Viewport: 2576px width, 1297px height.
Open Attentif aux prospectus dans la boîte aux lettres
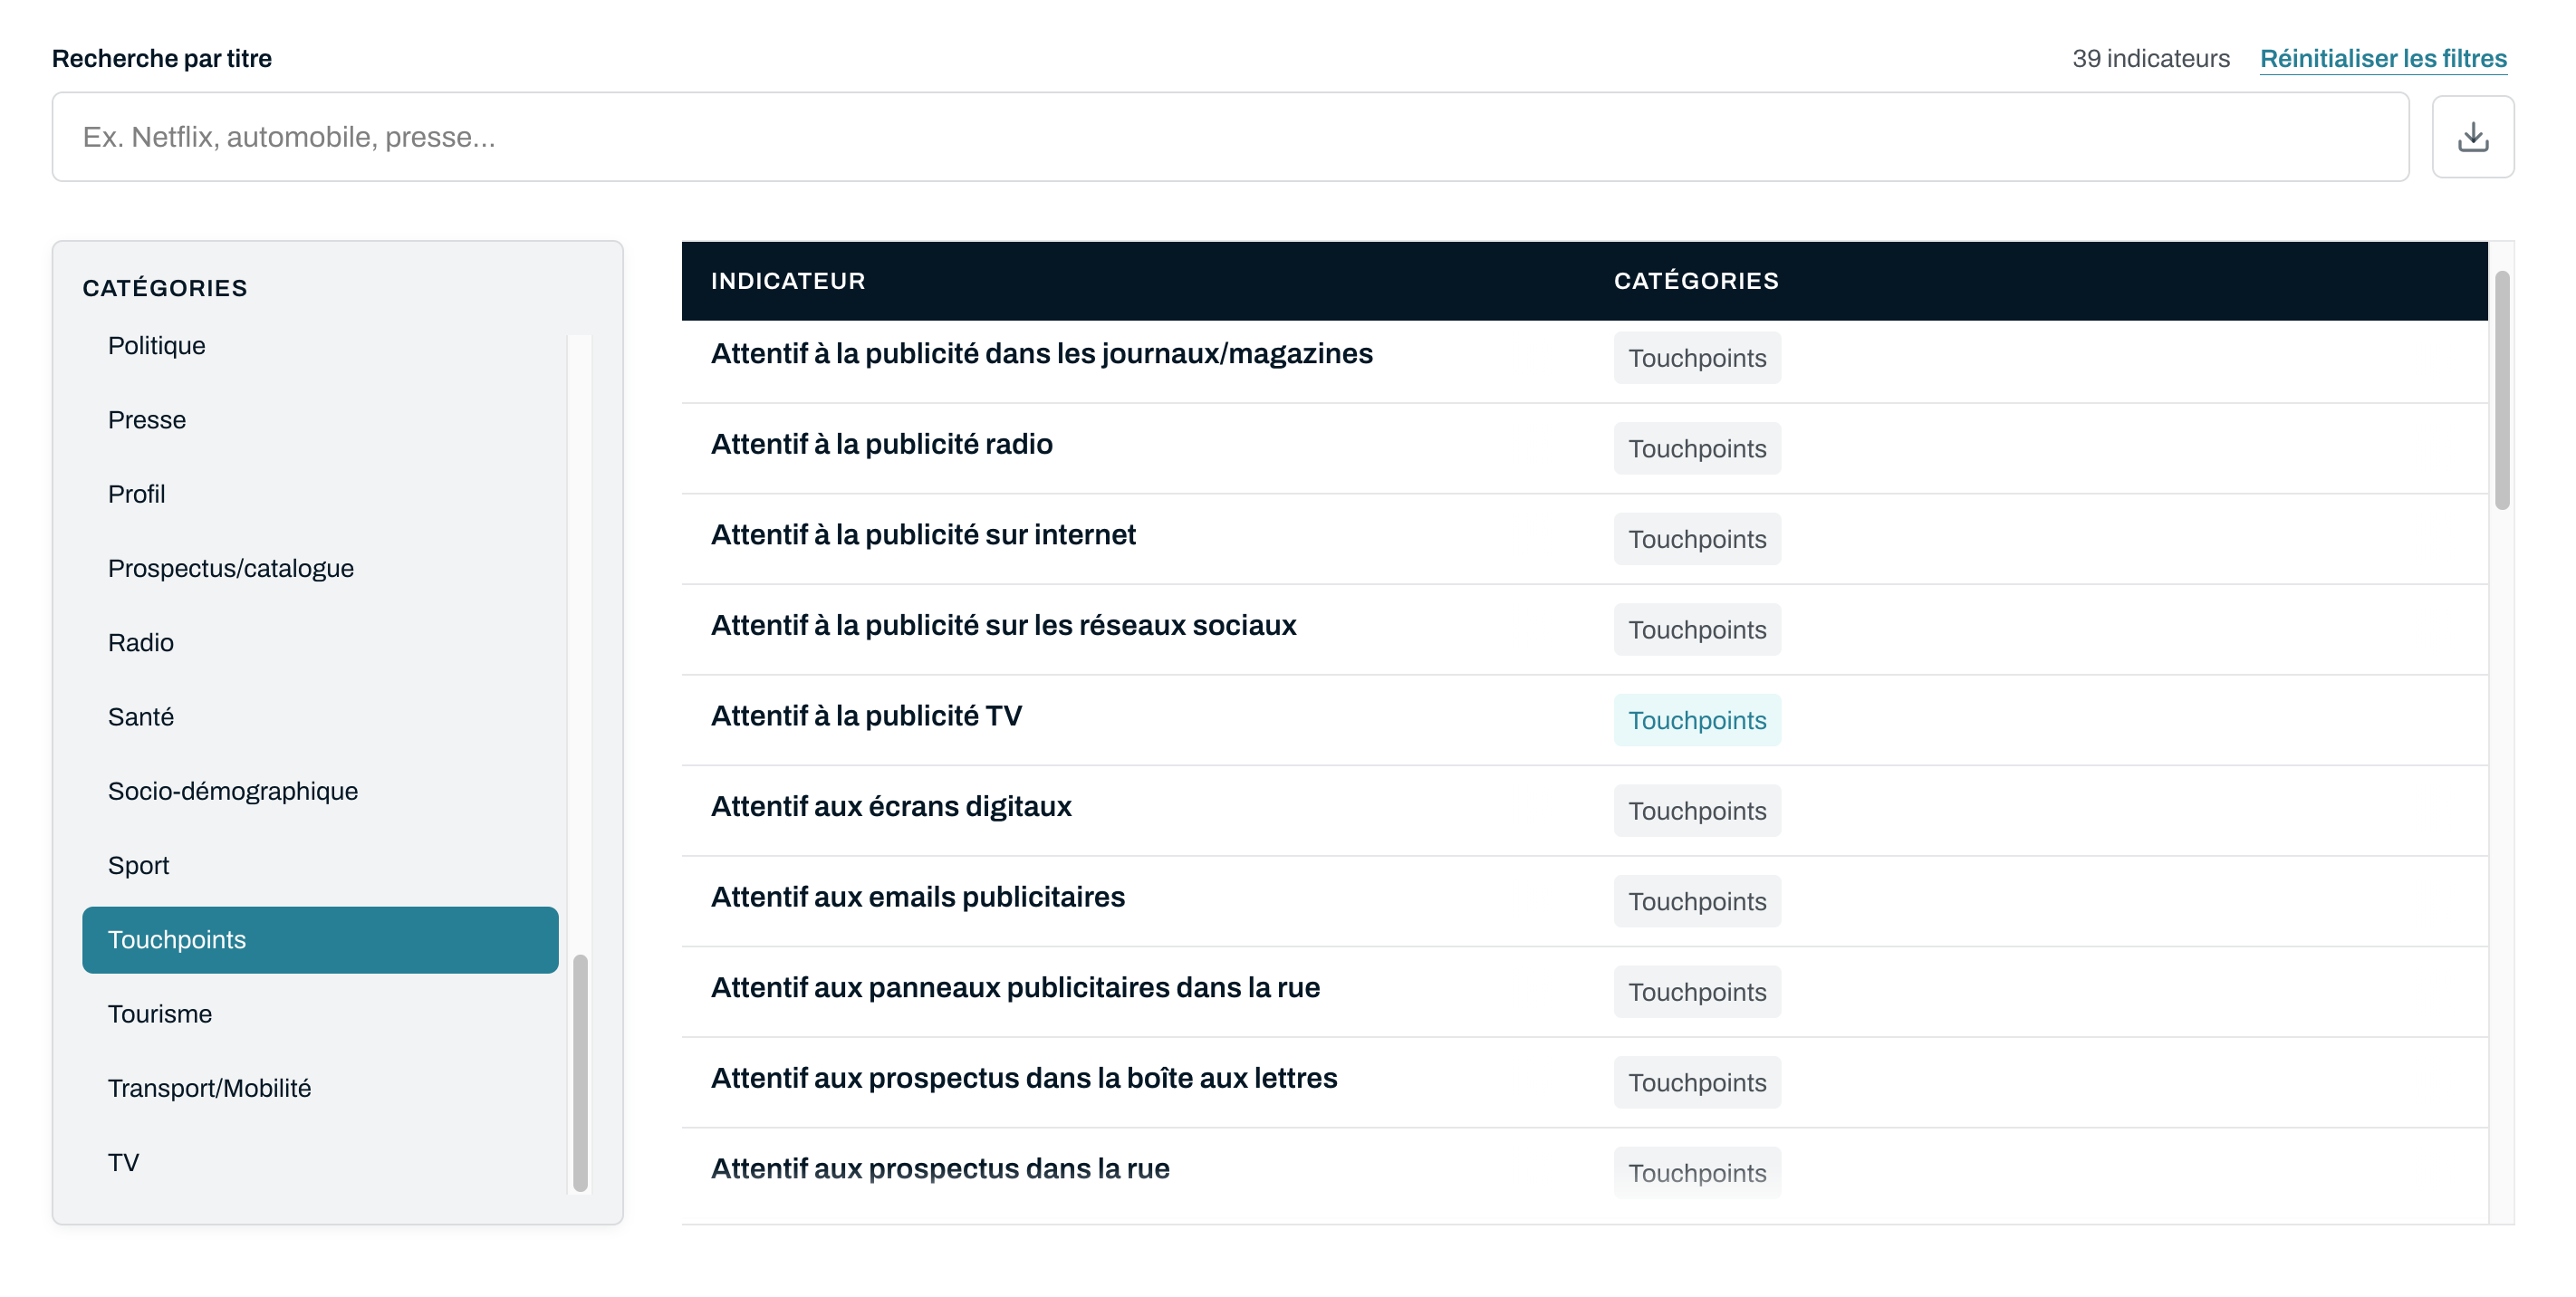coord(1024,1078)
